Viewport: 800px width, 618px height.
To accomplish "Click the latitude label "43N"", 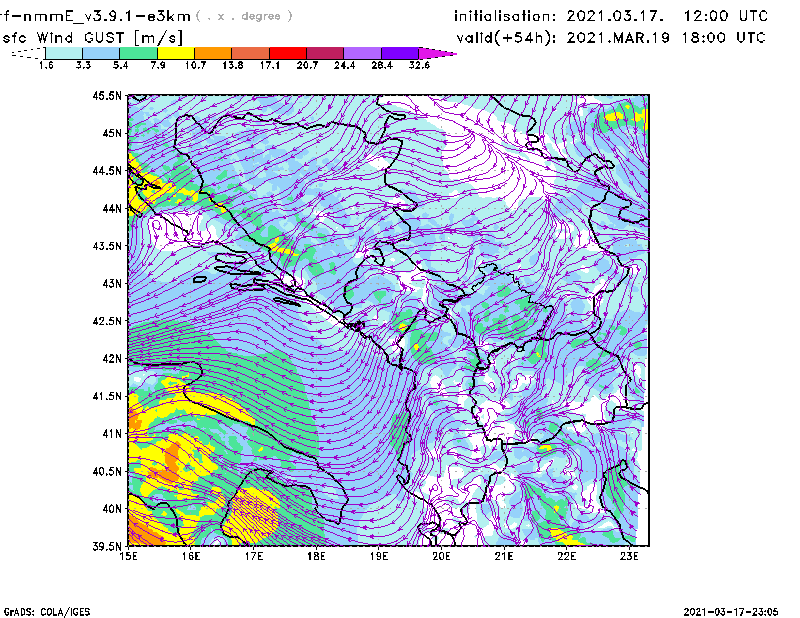I will [112, 283].
